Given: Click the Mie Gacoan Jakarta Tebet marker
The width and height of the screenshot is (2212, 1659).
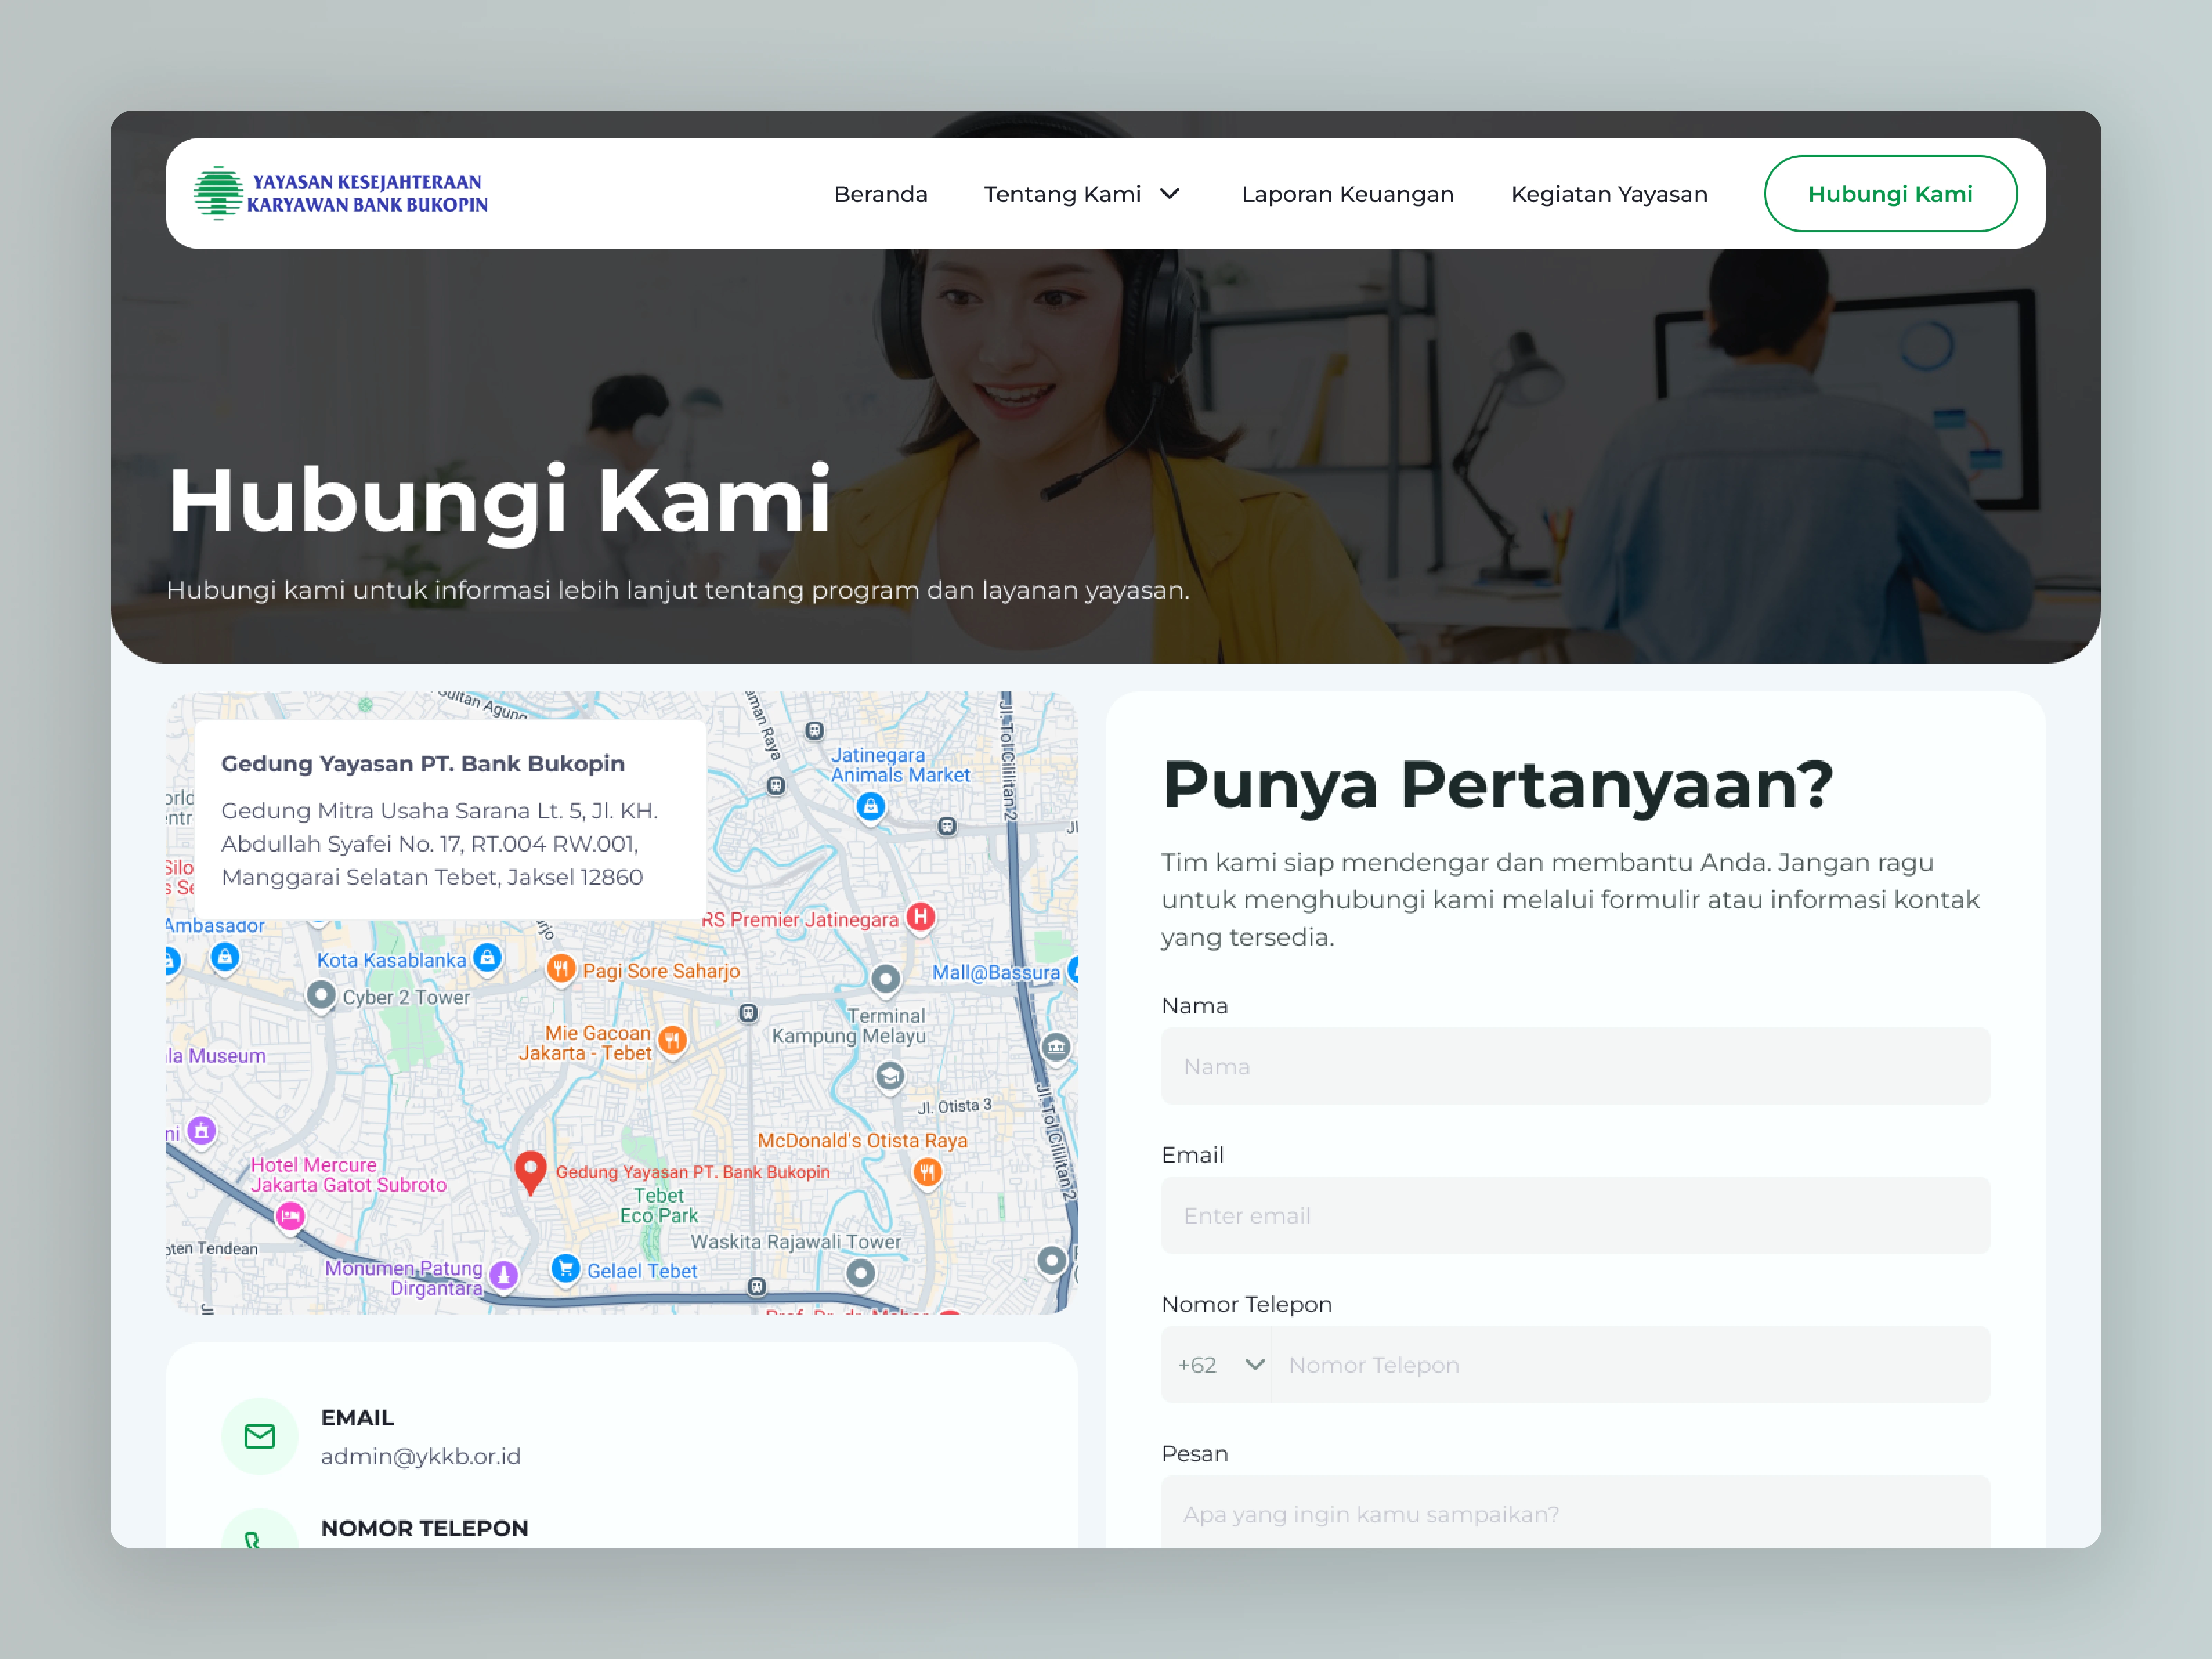Looking at the screenshot, I should [x=673, y=1041].
